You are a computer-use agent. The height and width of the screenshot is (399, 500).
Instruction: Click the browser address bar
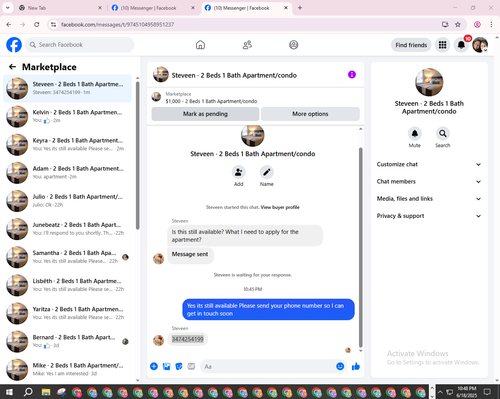pyautogui.click(x=247, y=24)
